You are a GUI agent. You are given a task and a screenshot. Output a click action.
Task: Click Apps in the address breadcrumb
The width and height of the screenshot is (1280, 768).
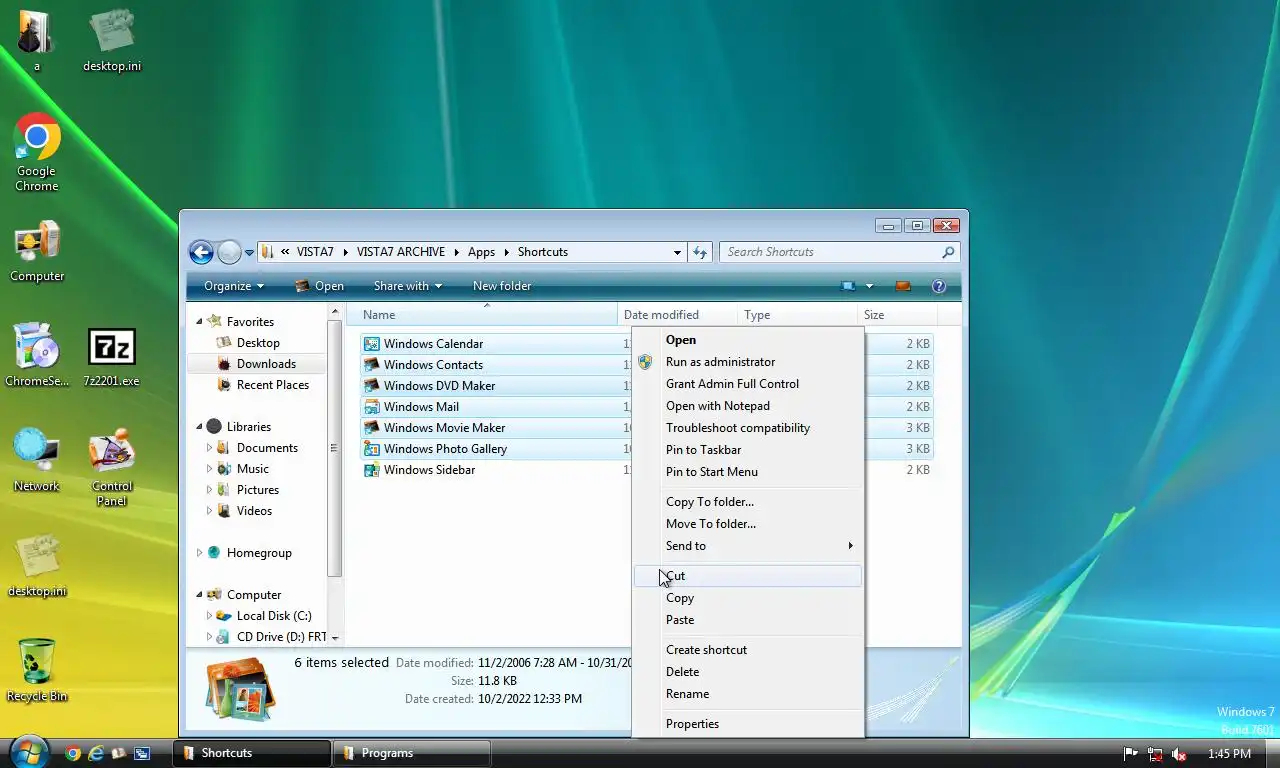481,252
